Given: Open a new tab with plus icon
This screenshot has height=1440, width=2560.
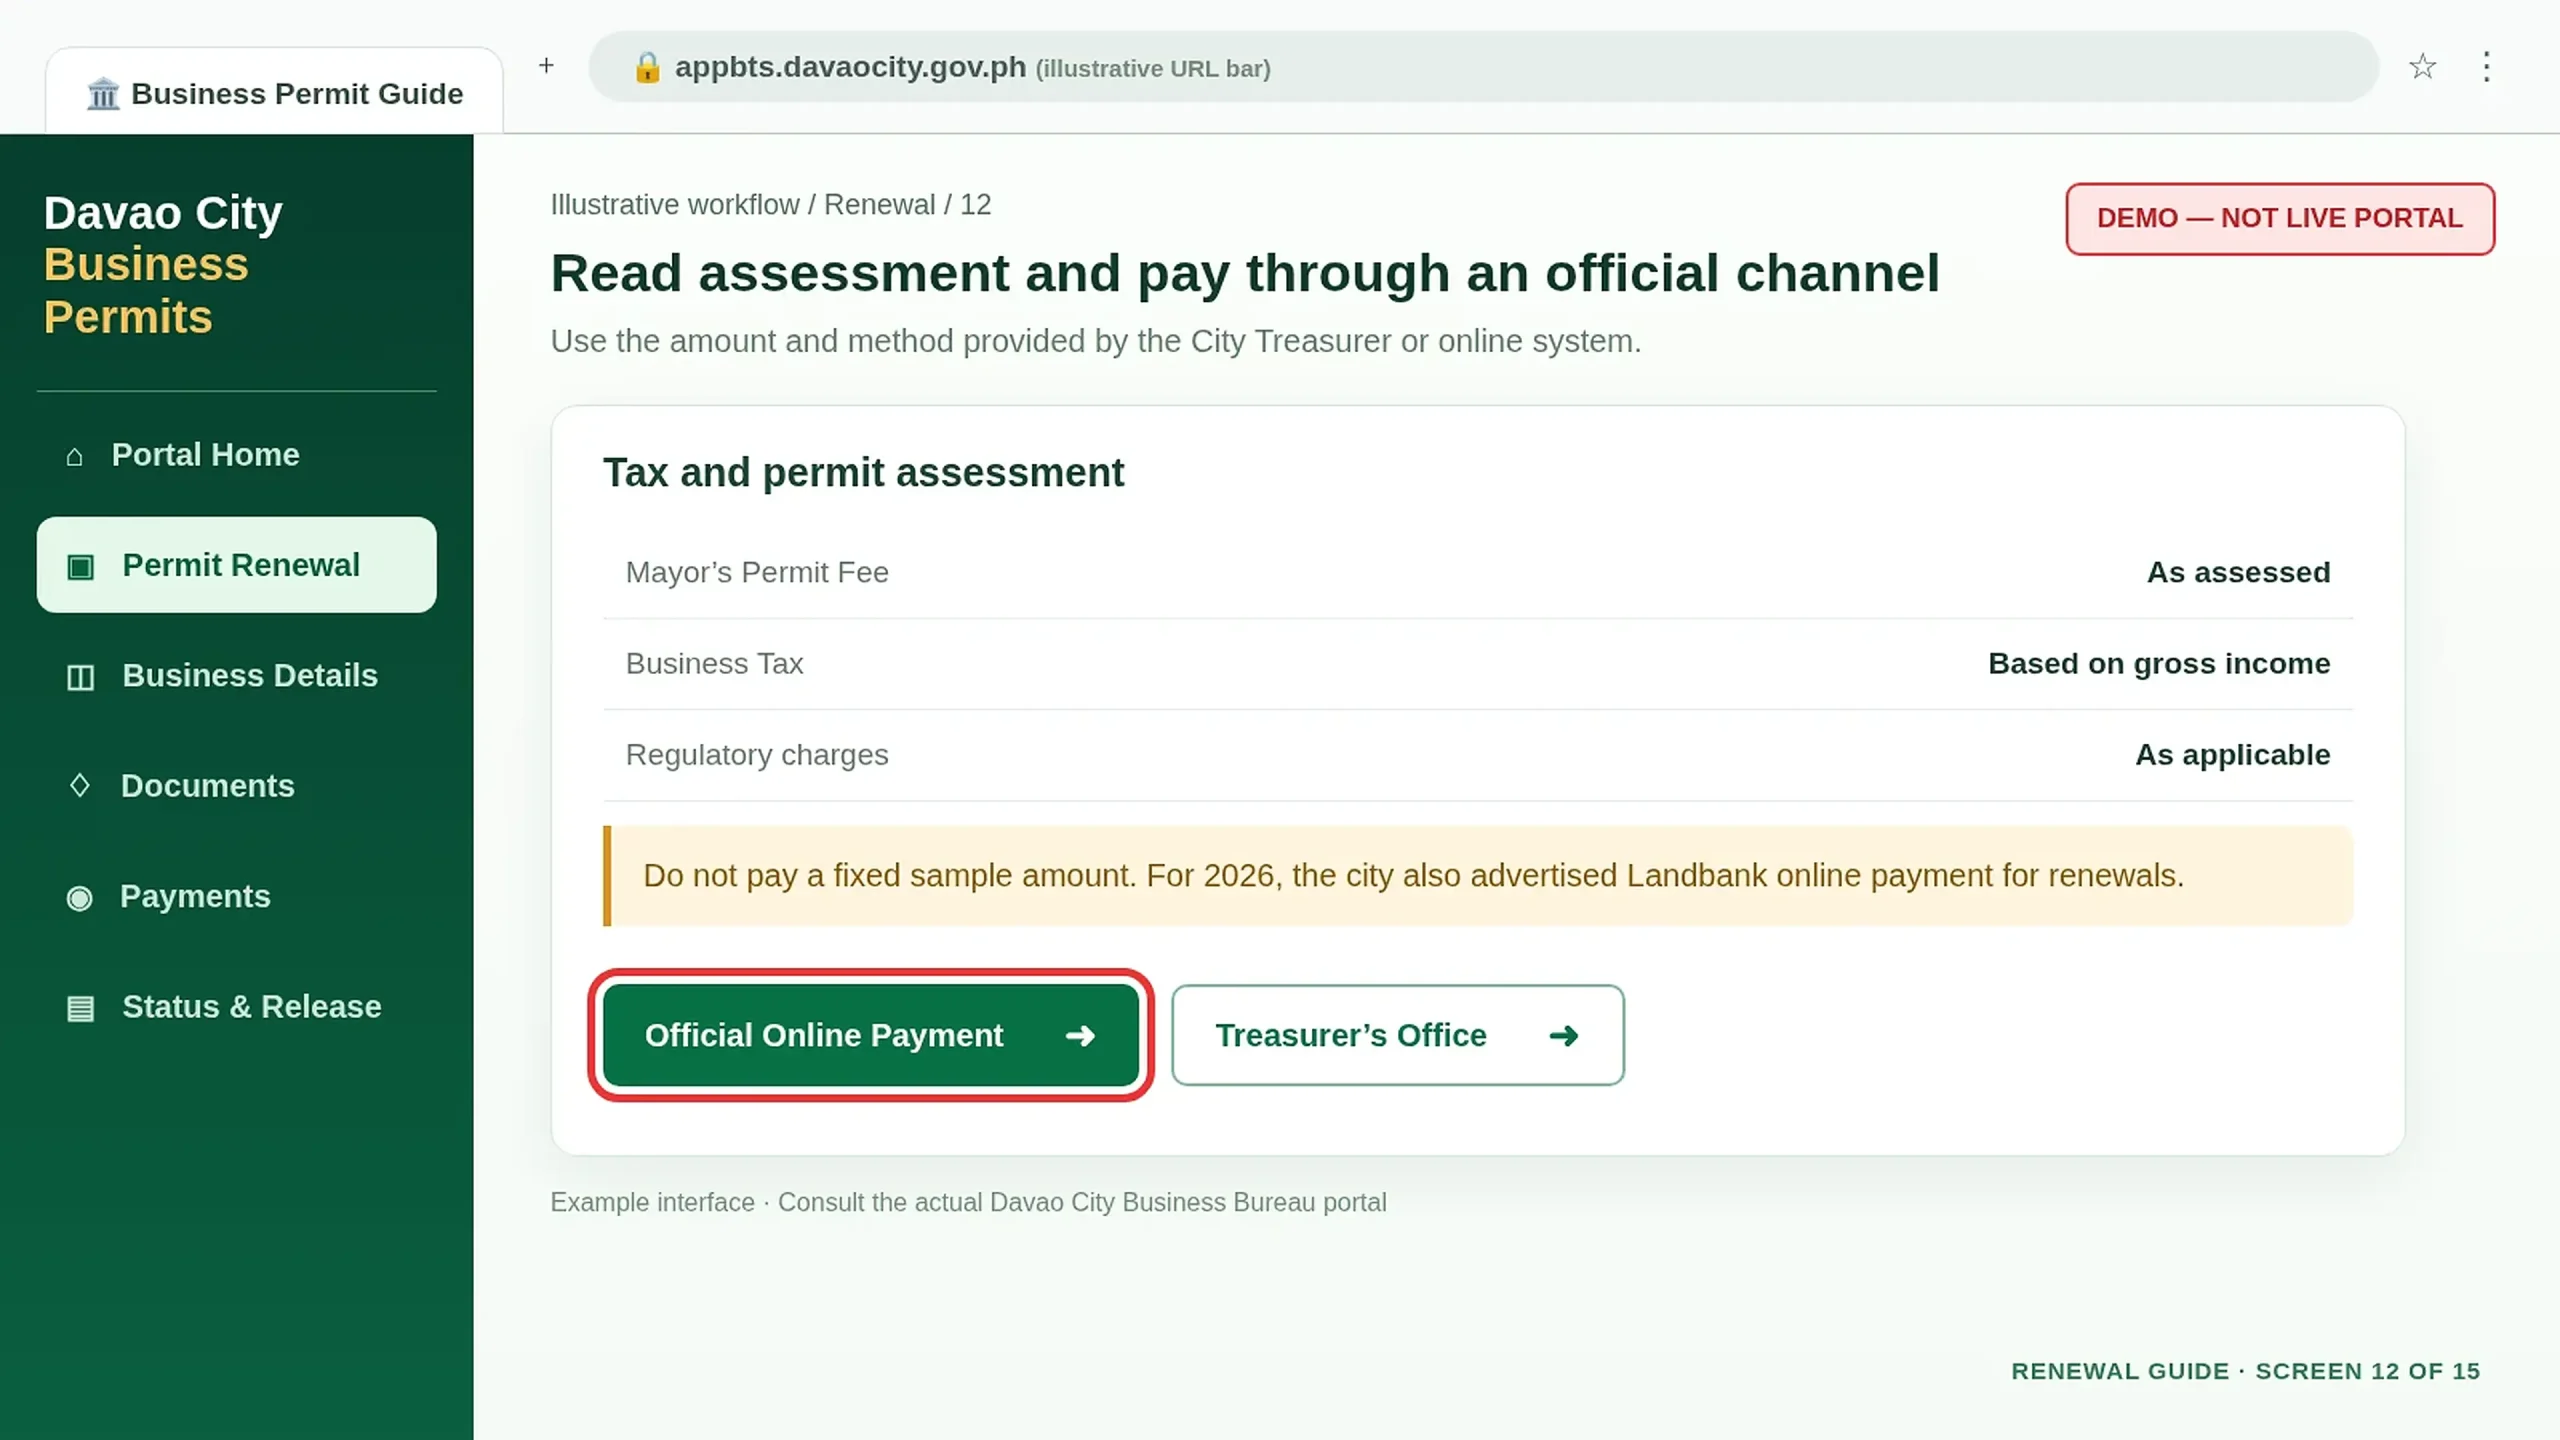Looking at the screenshot, I should coord(546,66).
